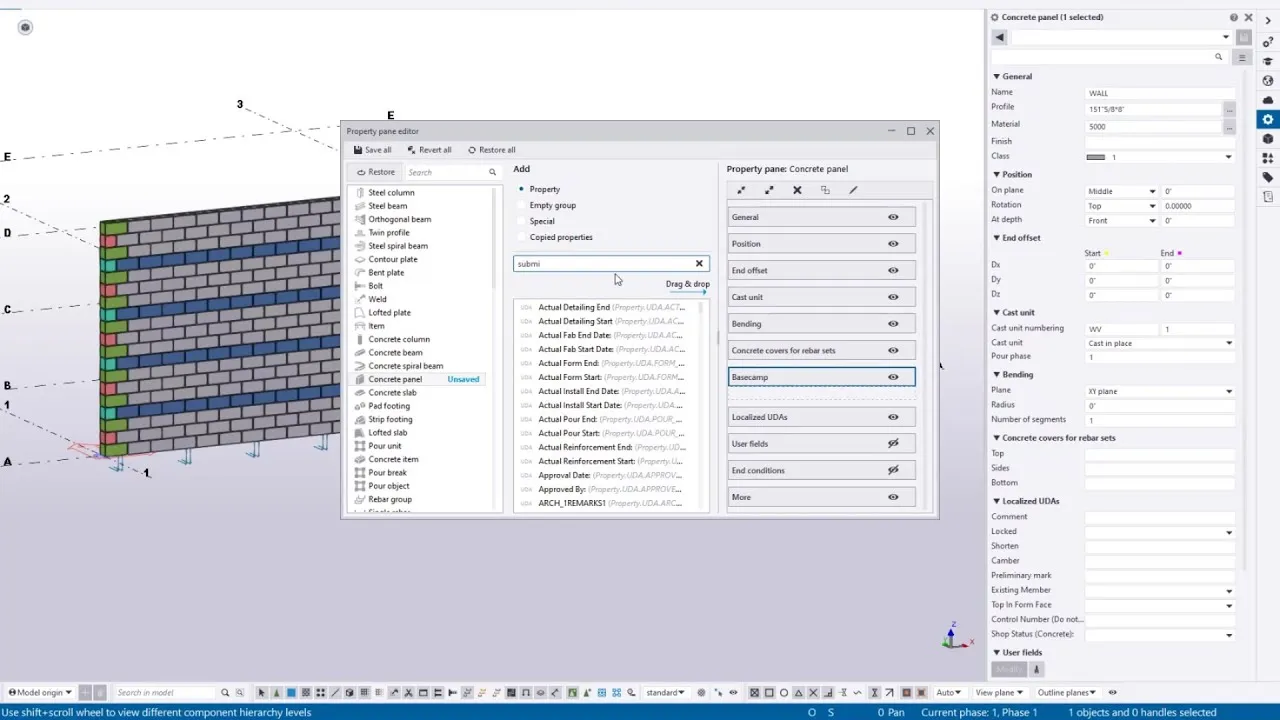Click the expand group icon in Property pane toolbar
The width and height of the screenshot is (1280, 720).
[769, 190]
